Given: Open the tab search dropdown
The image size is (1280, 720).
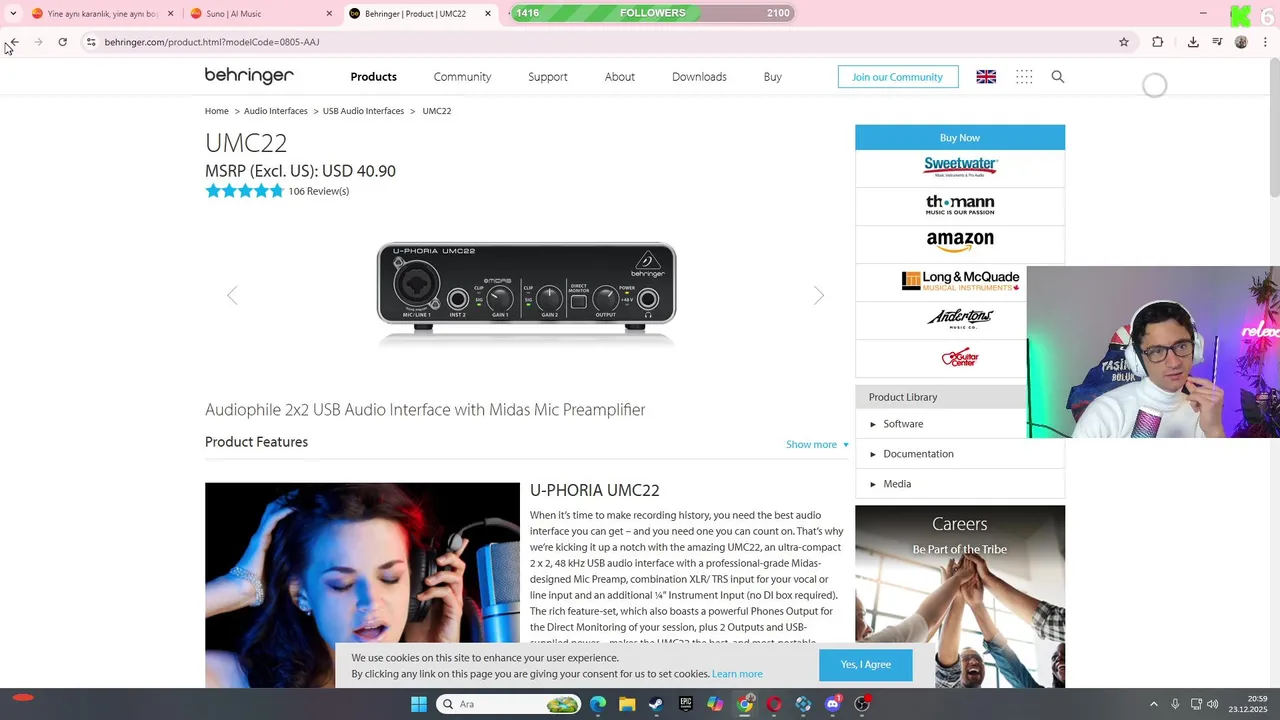Looking at the screenshot, I should point(13,13).
